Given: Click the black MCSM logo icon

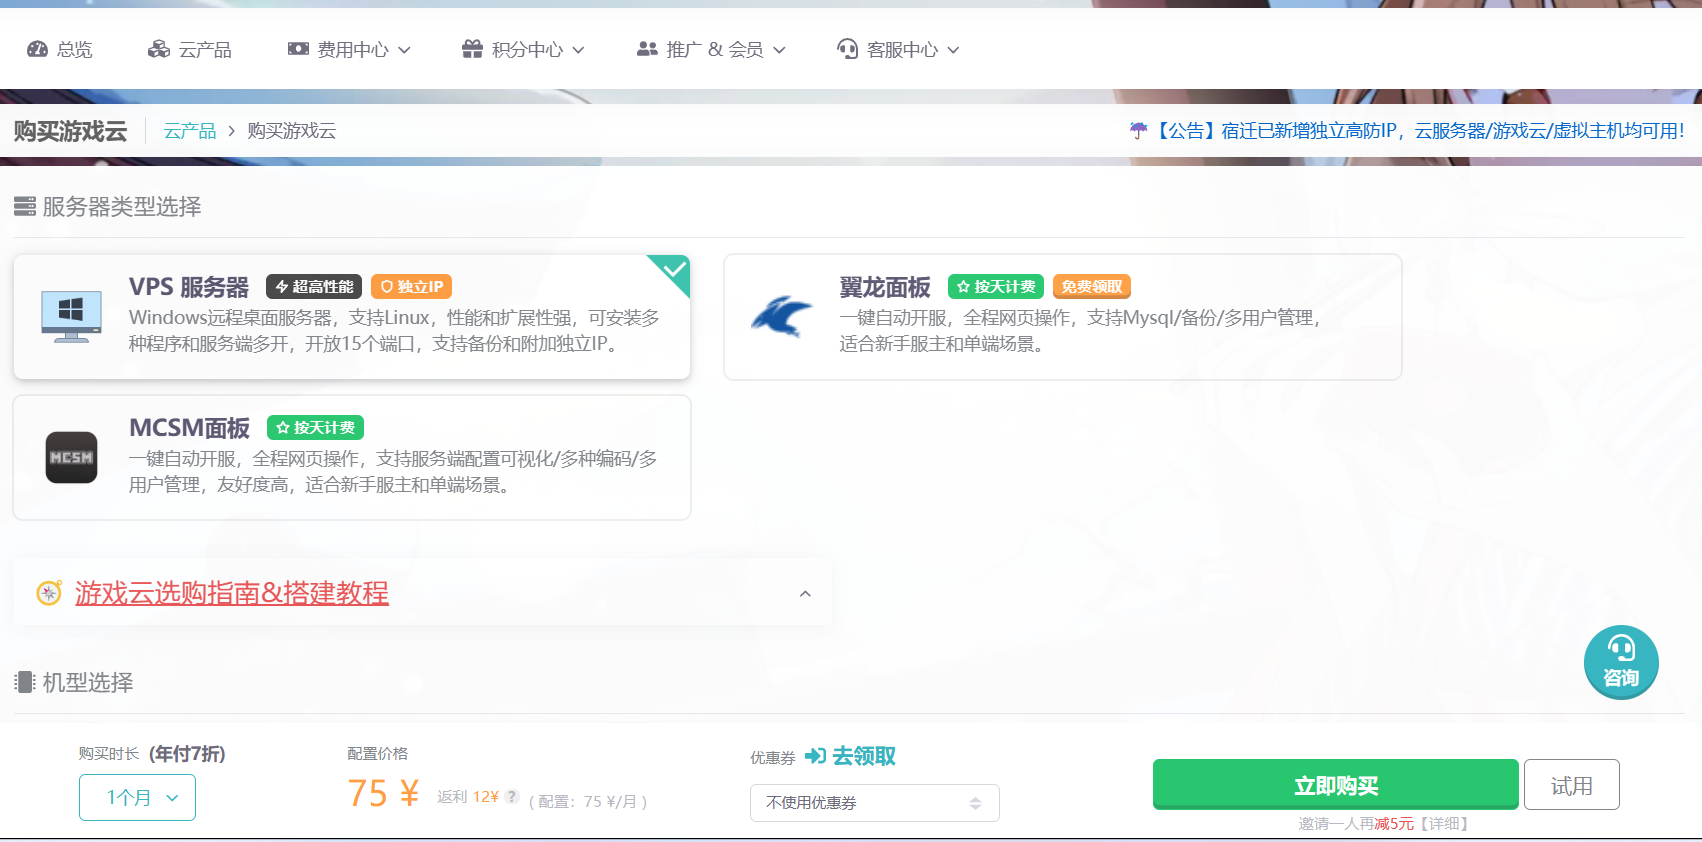Looking at the screenshot, I should tap(72, 457).
